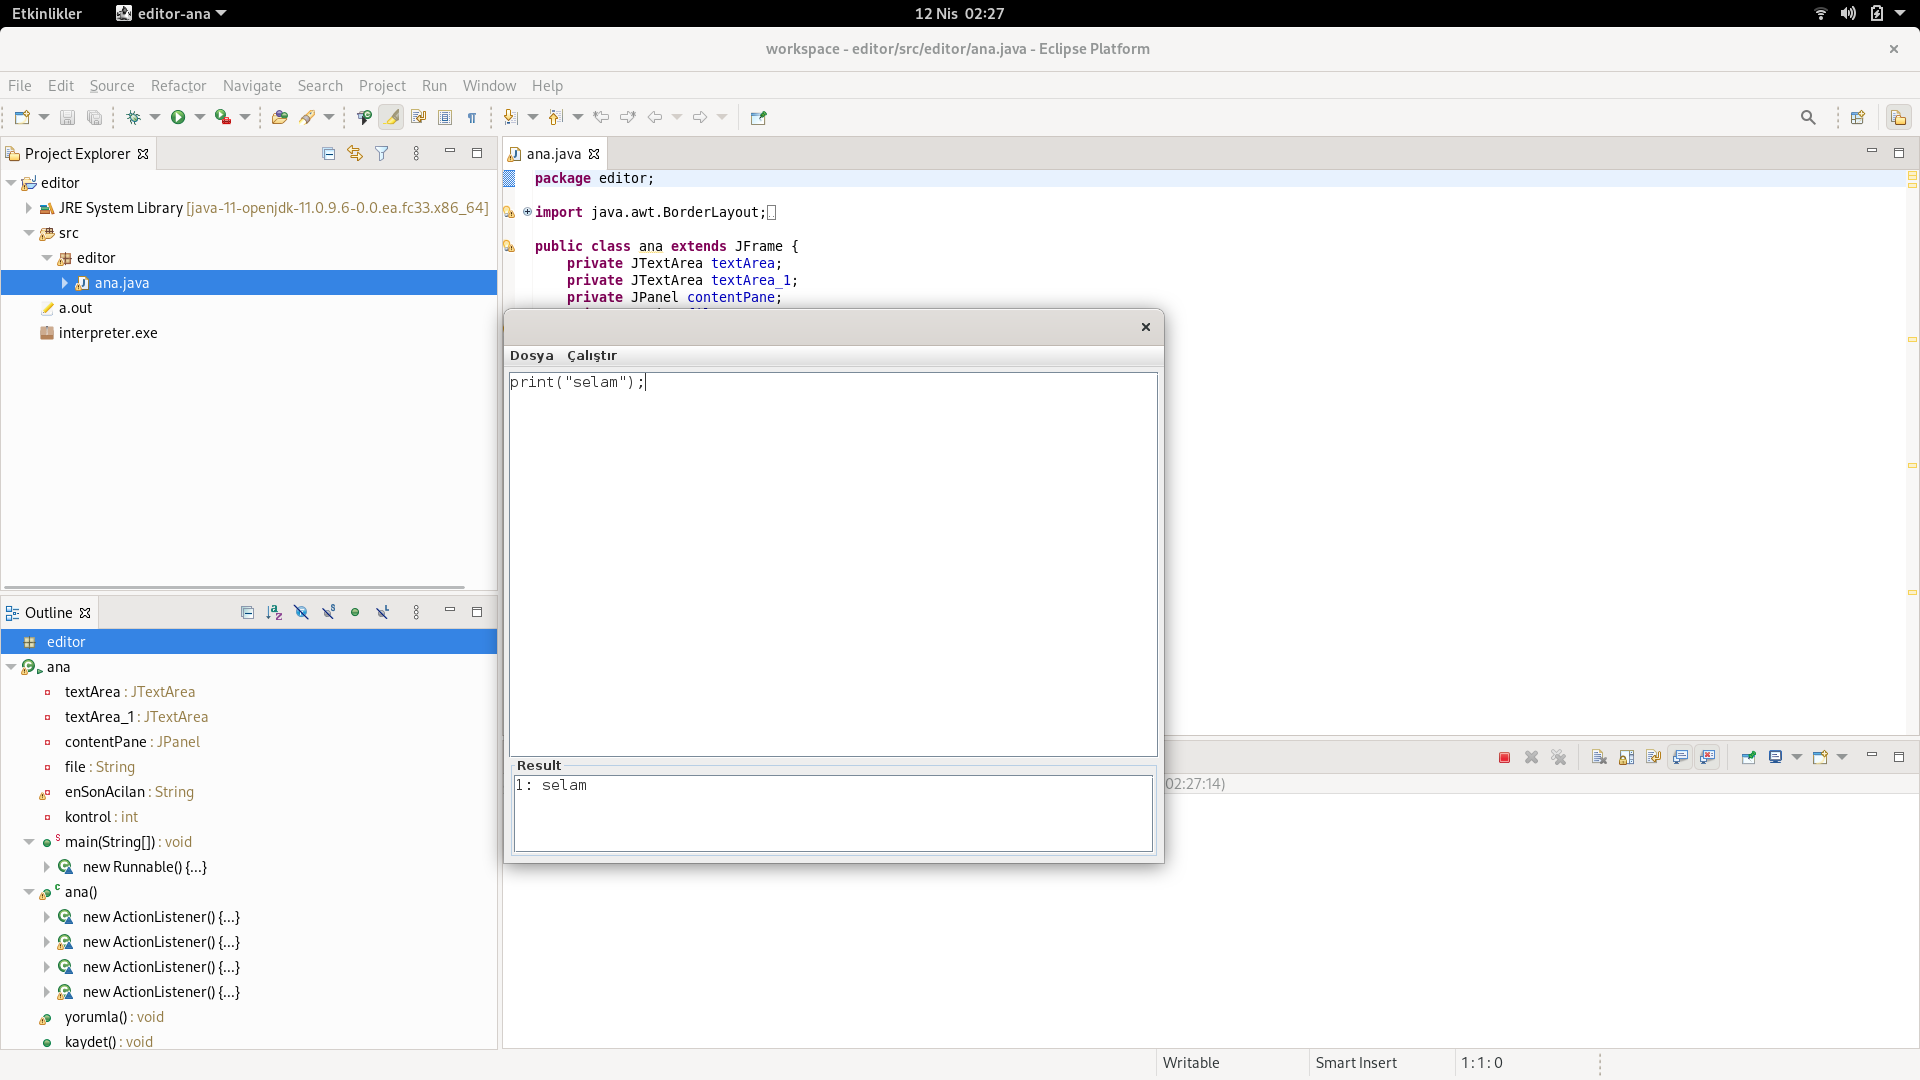Toggle Block Selection Mode icon
This screenshot has width=1920, height=1080.
[445, 117]
